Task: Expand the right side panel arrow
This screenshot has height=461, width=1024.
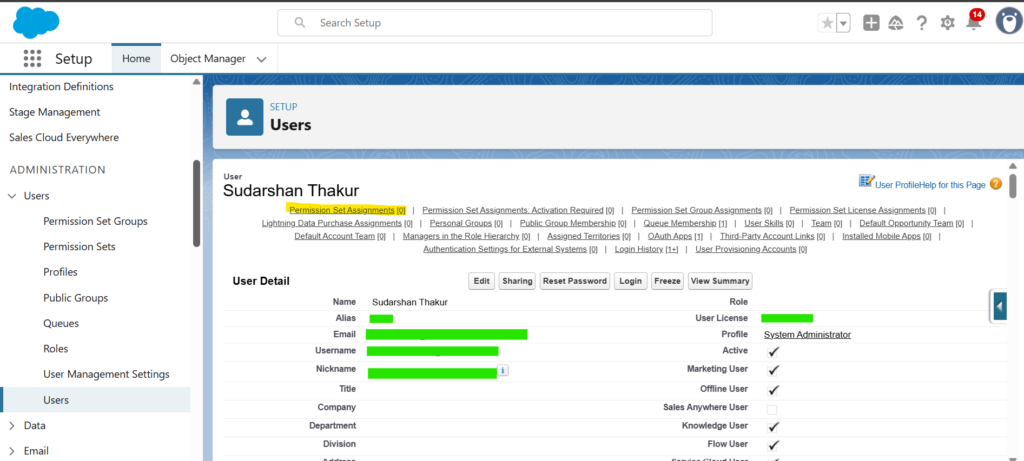Action: (999, 306)
